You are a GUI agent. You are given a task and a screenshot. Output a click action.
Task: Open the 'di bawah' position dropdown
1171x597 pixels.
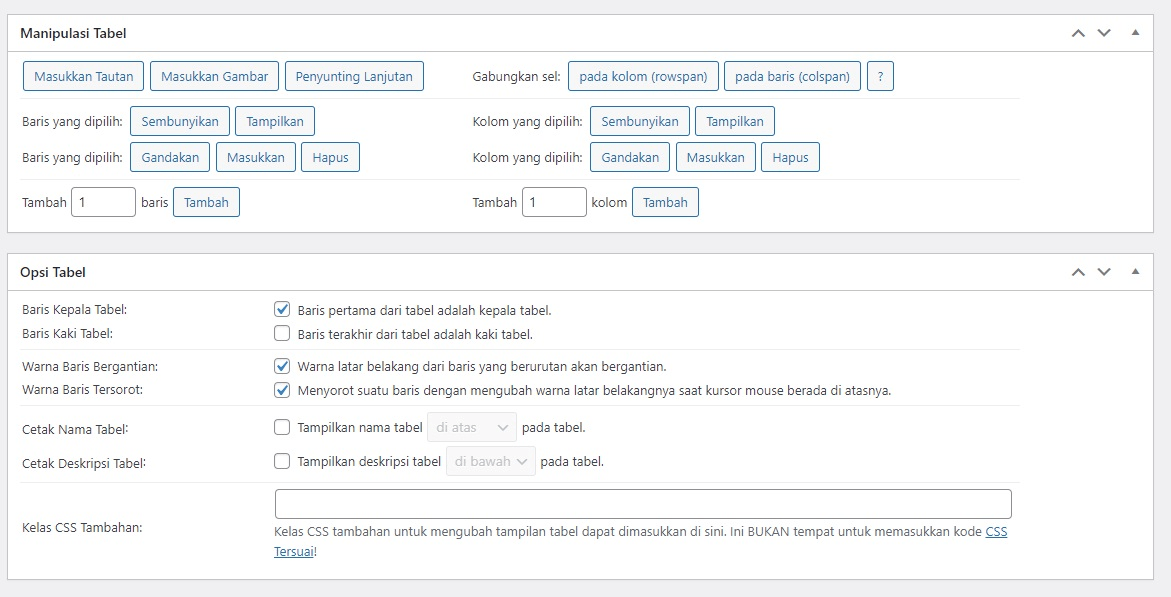click(x=490, y=461)
